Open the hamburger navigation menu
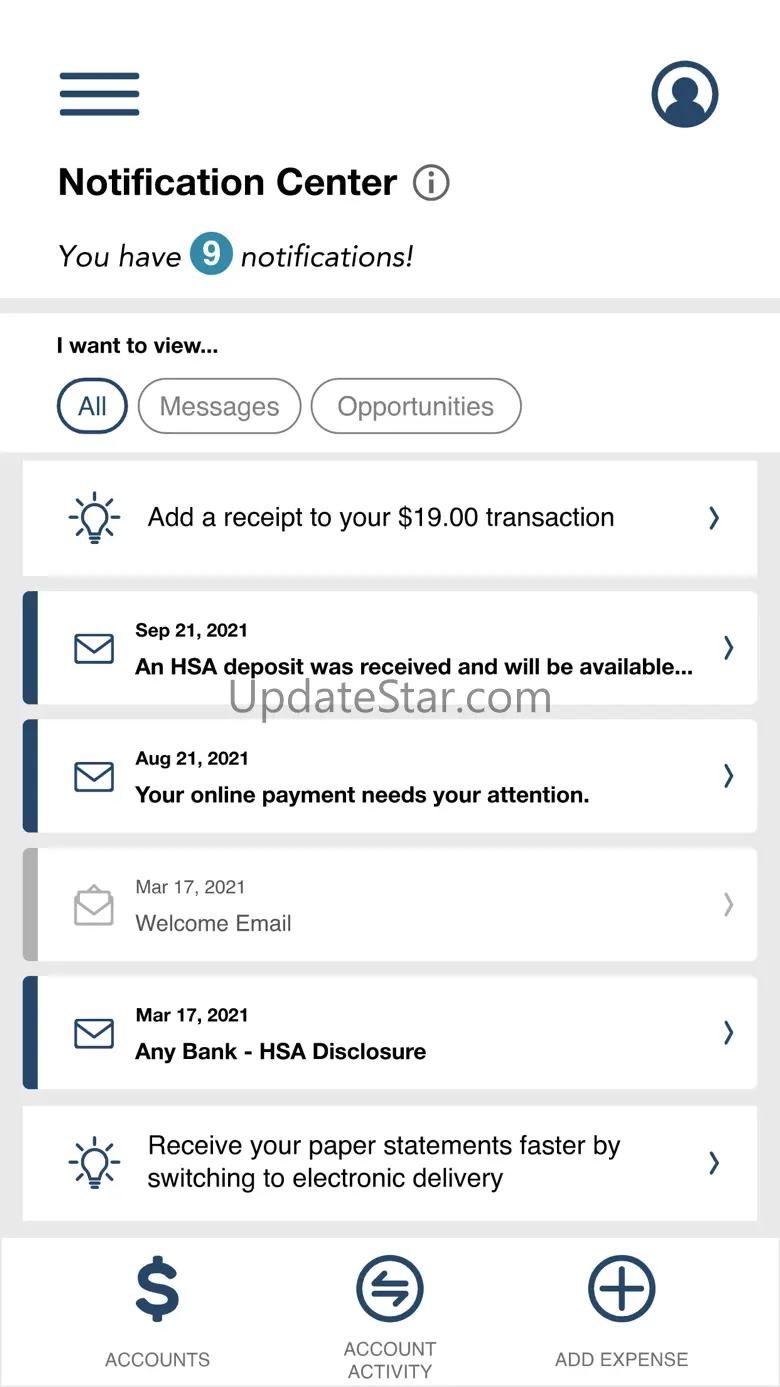780x1387 pixels. coord(99,94)
